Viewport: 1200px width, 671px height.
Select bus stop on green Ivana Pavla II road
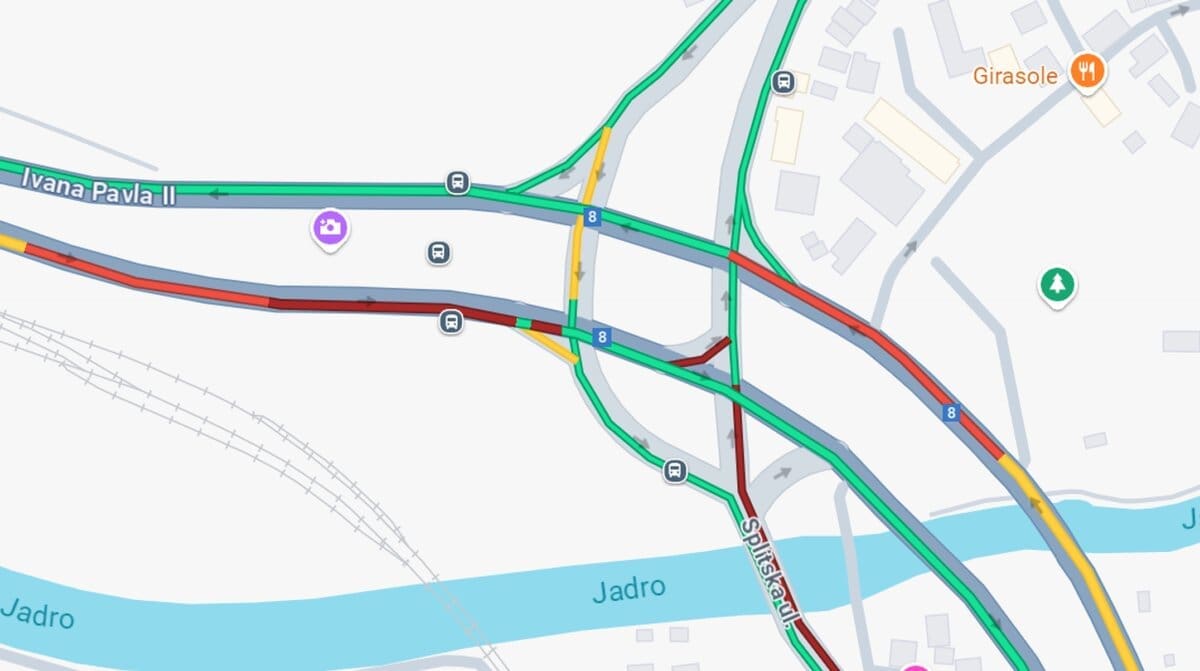457,183
